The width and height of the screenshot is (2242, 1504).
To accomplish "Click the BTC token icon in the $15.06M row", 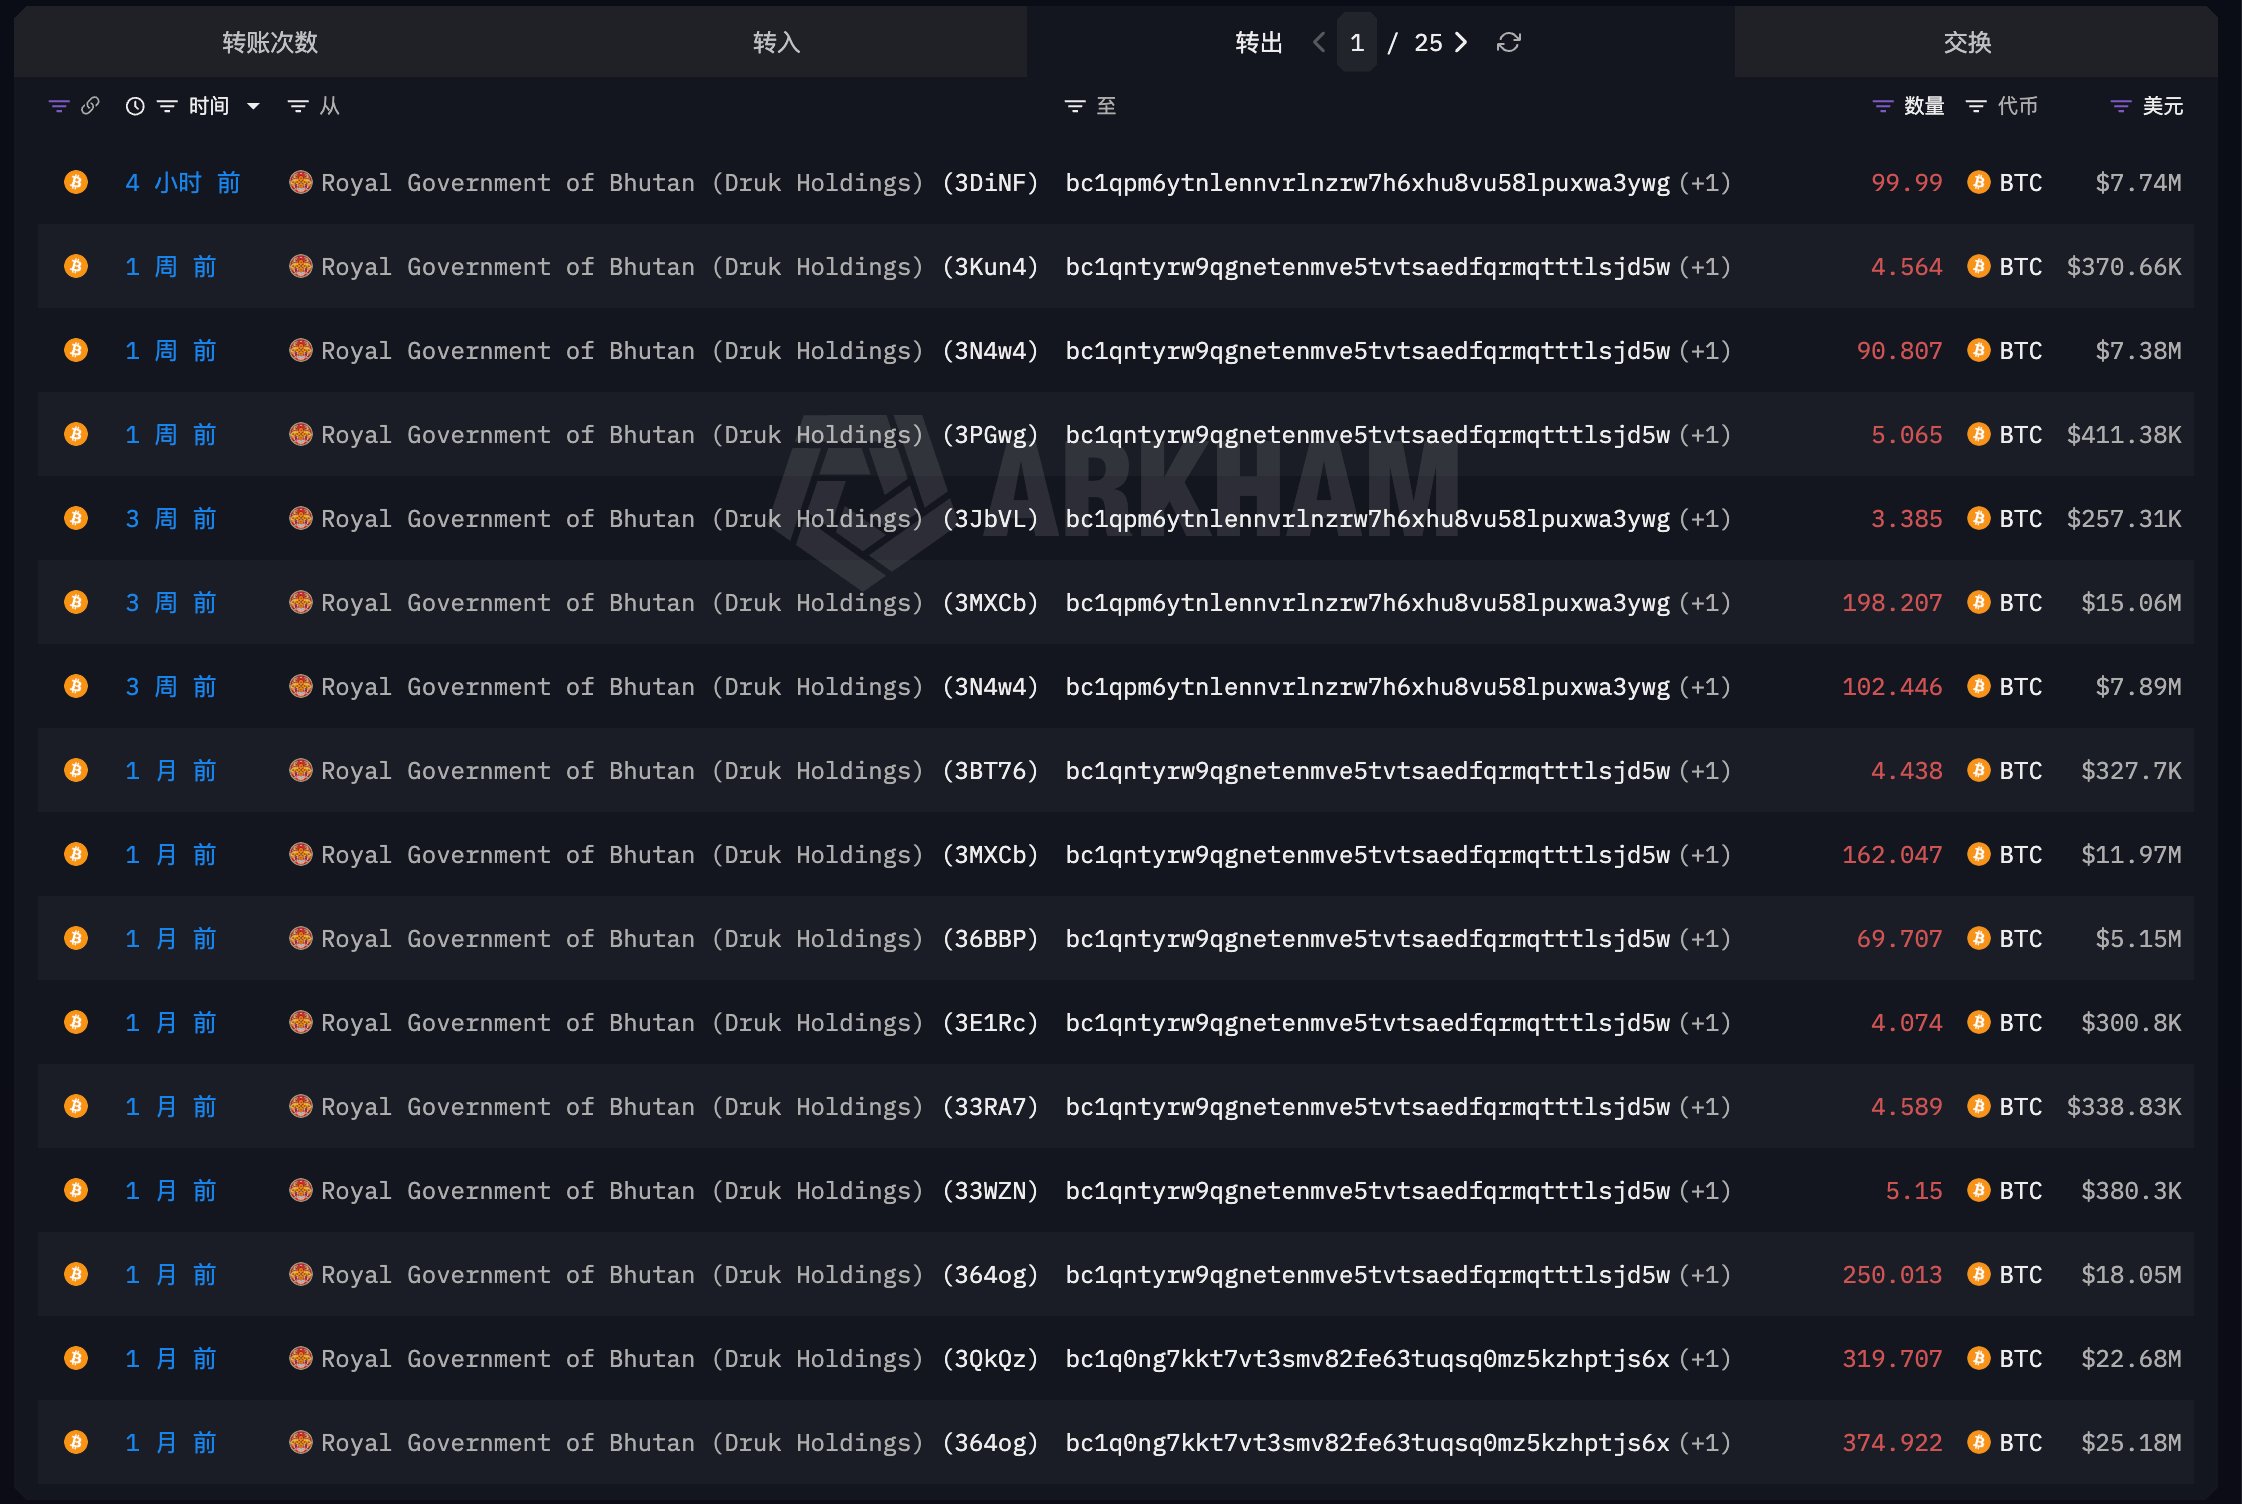I will tap(1978, 603).
